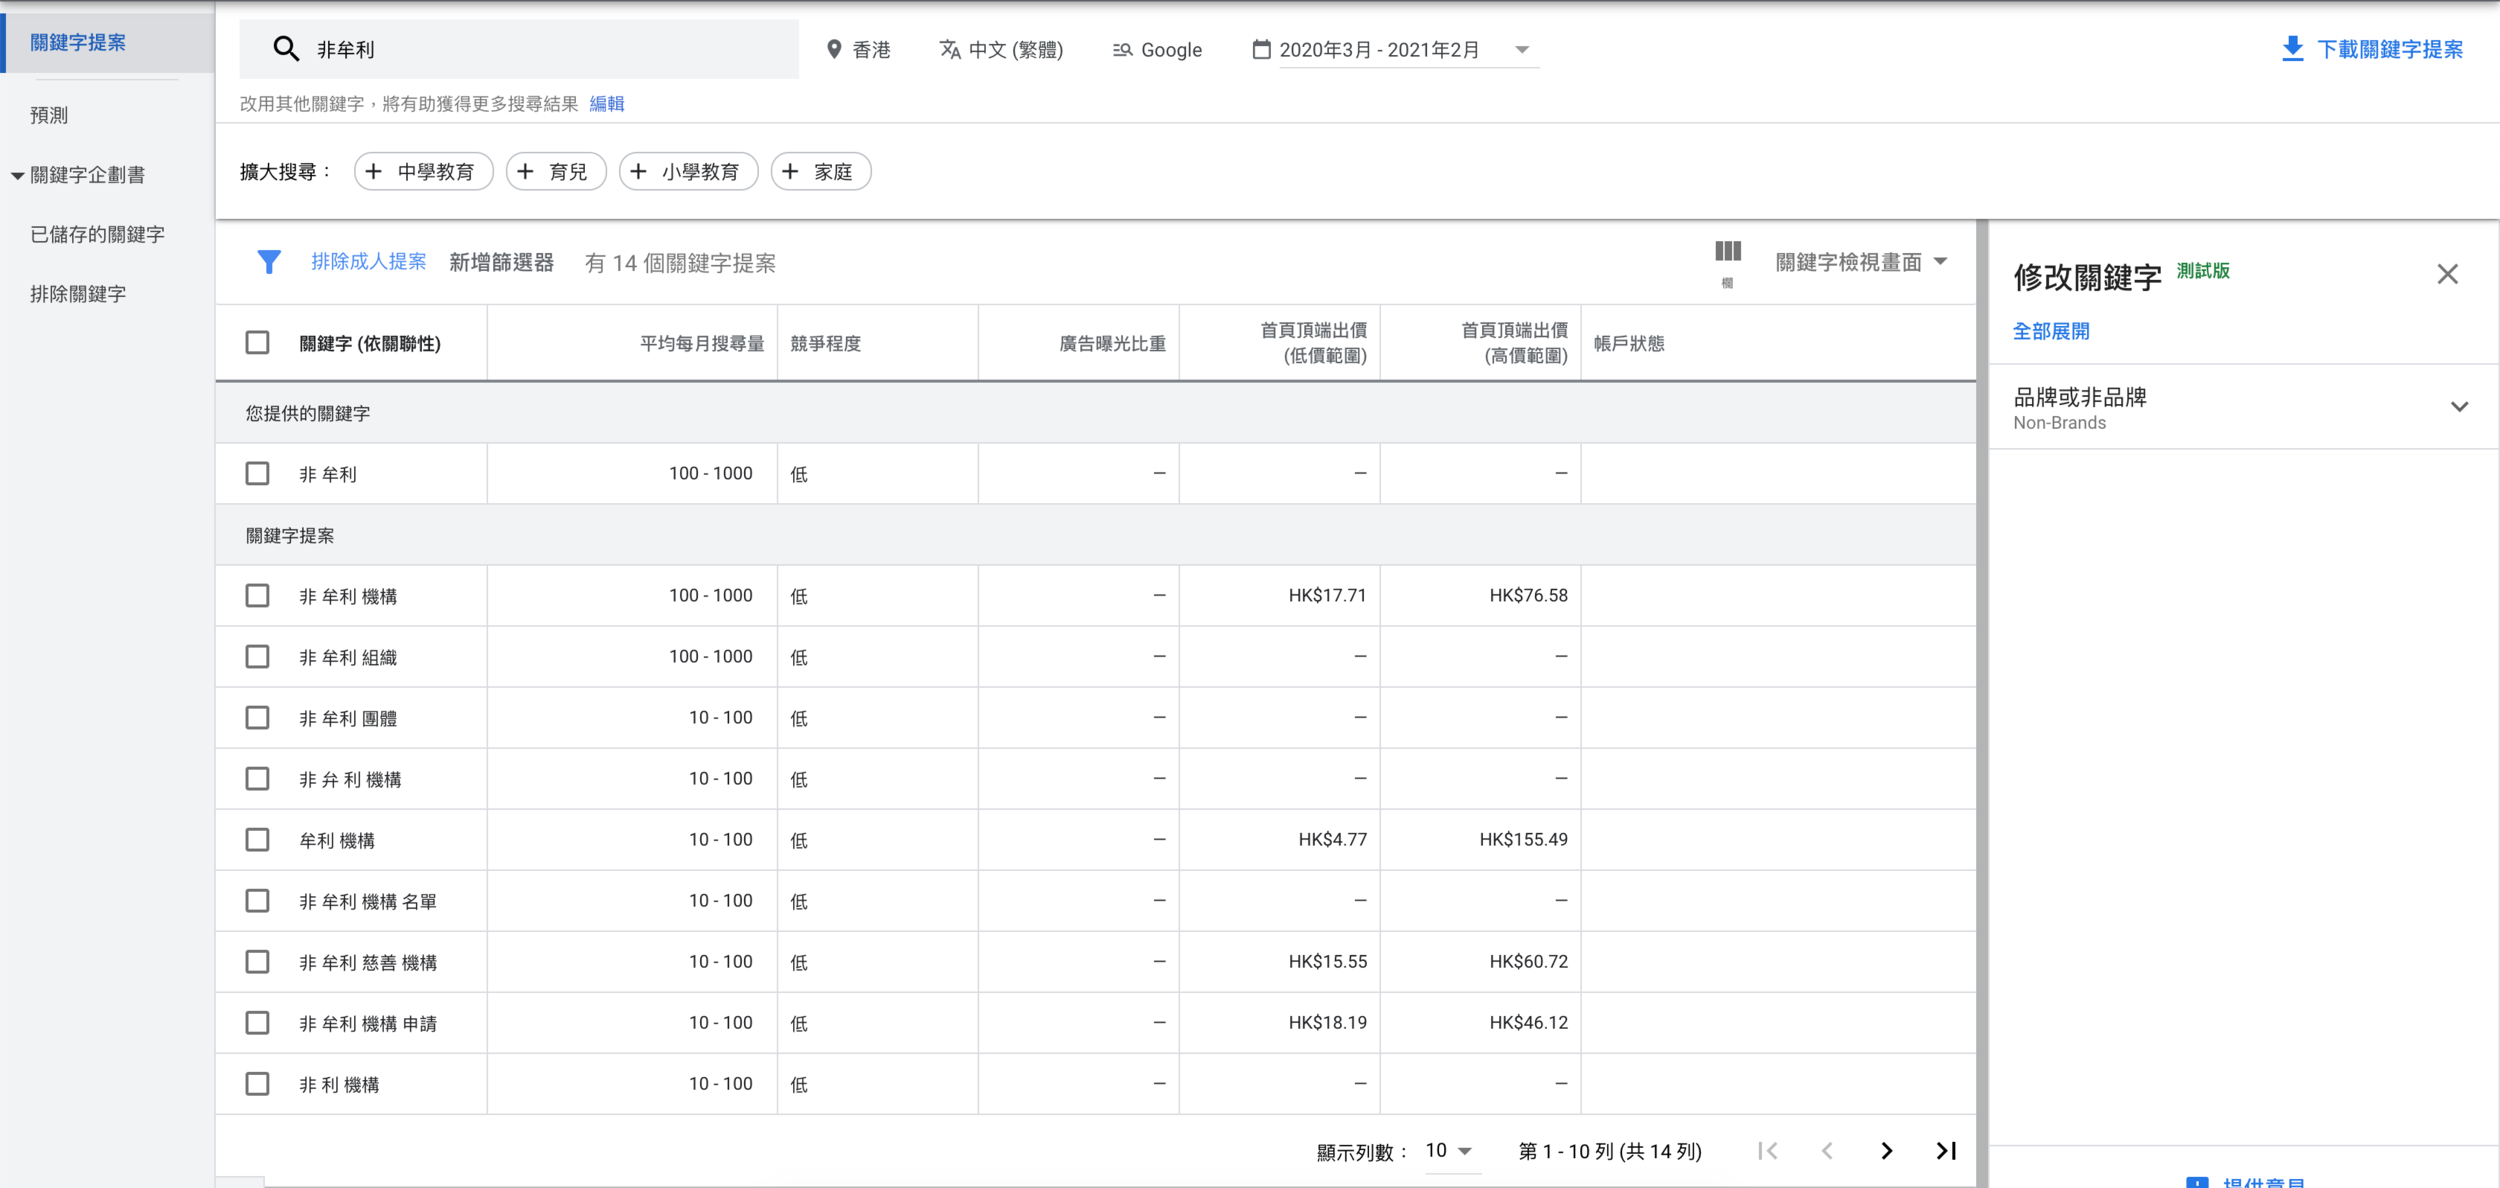This screenshot has height=1188, width=2500.
Task: Add 小學教育 to broaden search
Action: pyautogui.click(x=688, y=172)
